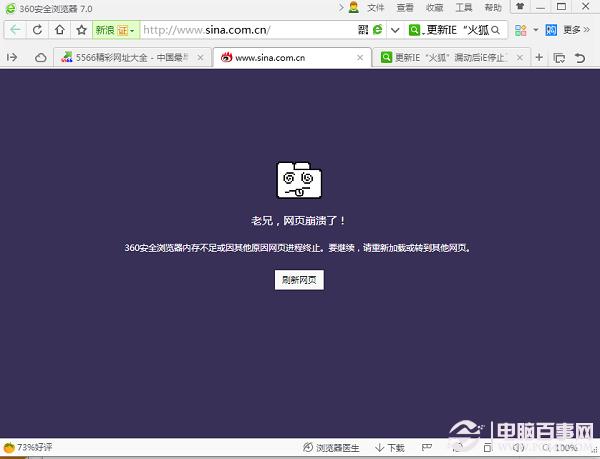The width and height of the screenshot is (600, 459).
Task: Click the user account avatar icon
Action: click(x=354, y=8)
